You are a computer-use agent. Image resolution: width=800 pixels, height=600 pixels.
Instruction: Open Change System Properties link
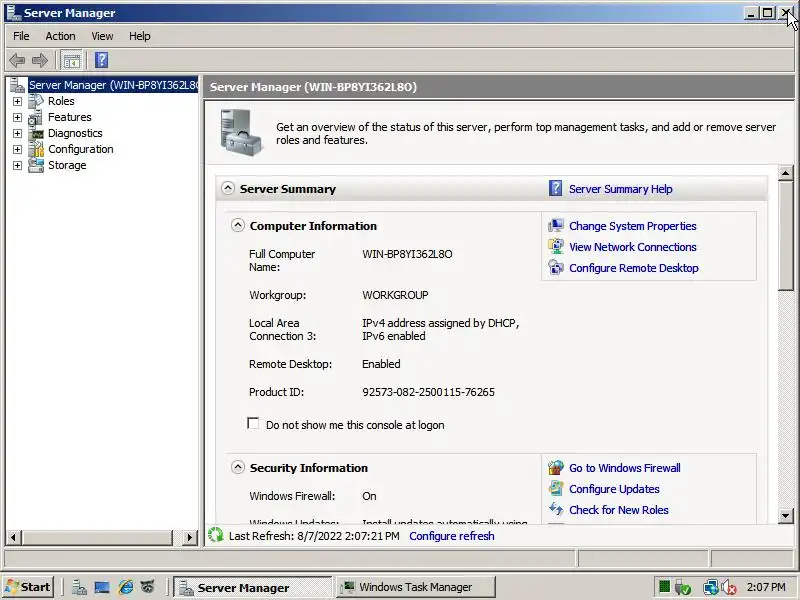coord(633,226)
